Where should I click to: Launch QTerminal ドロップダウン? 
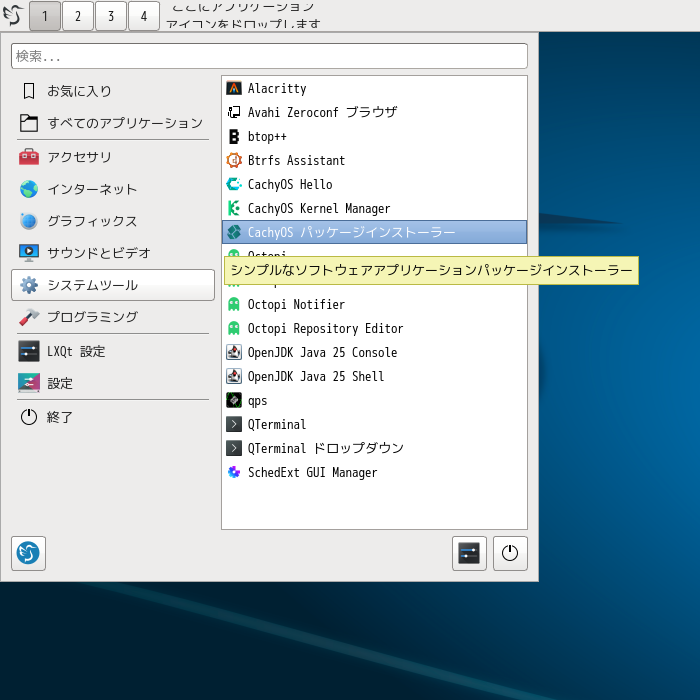coord(374,448)
